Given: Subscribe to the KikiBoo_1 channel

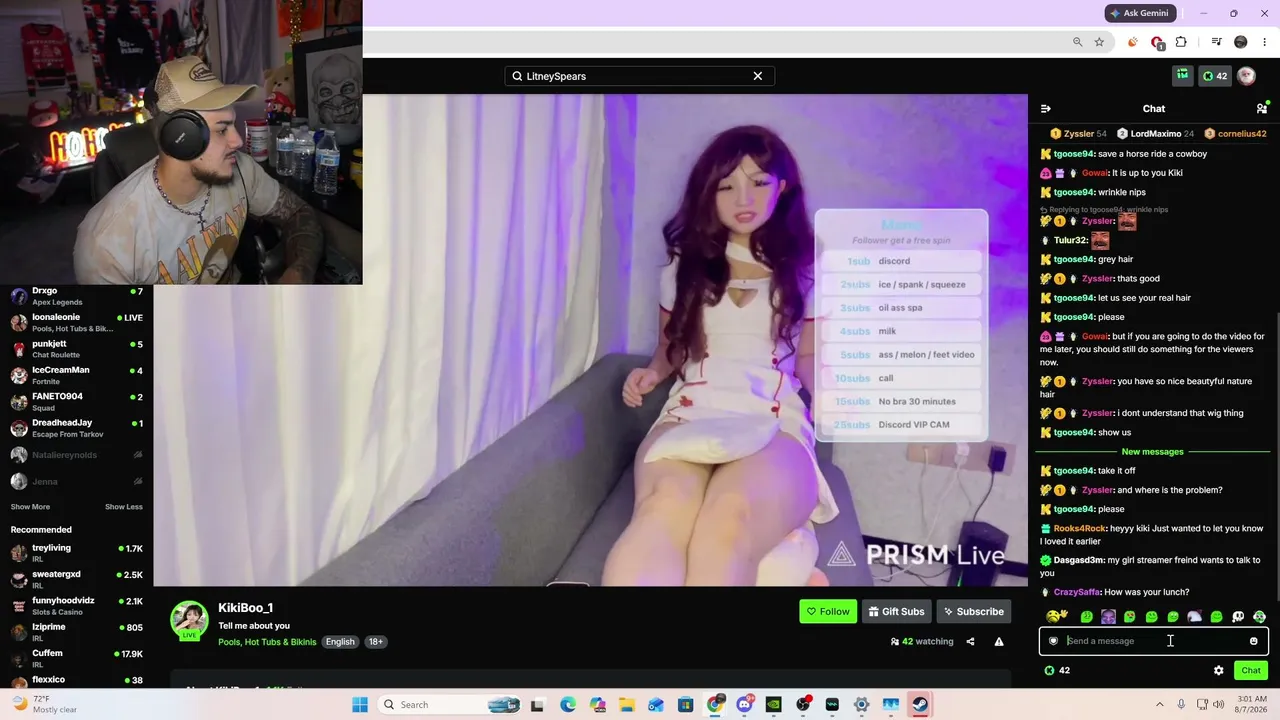Looking at the screenshot, I should click(973, 611).
